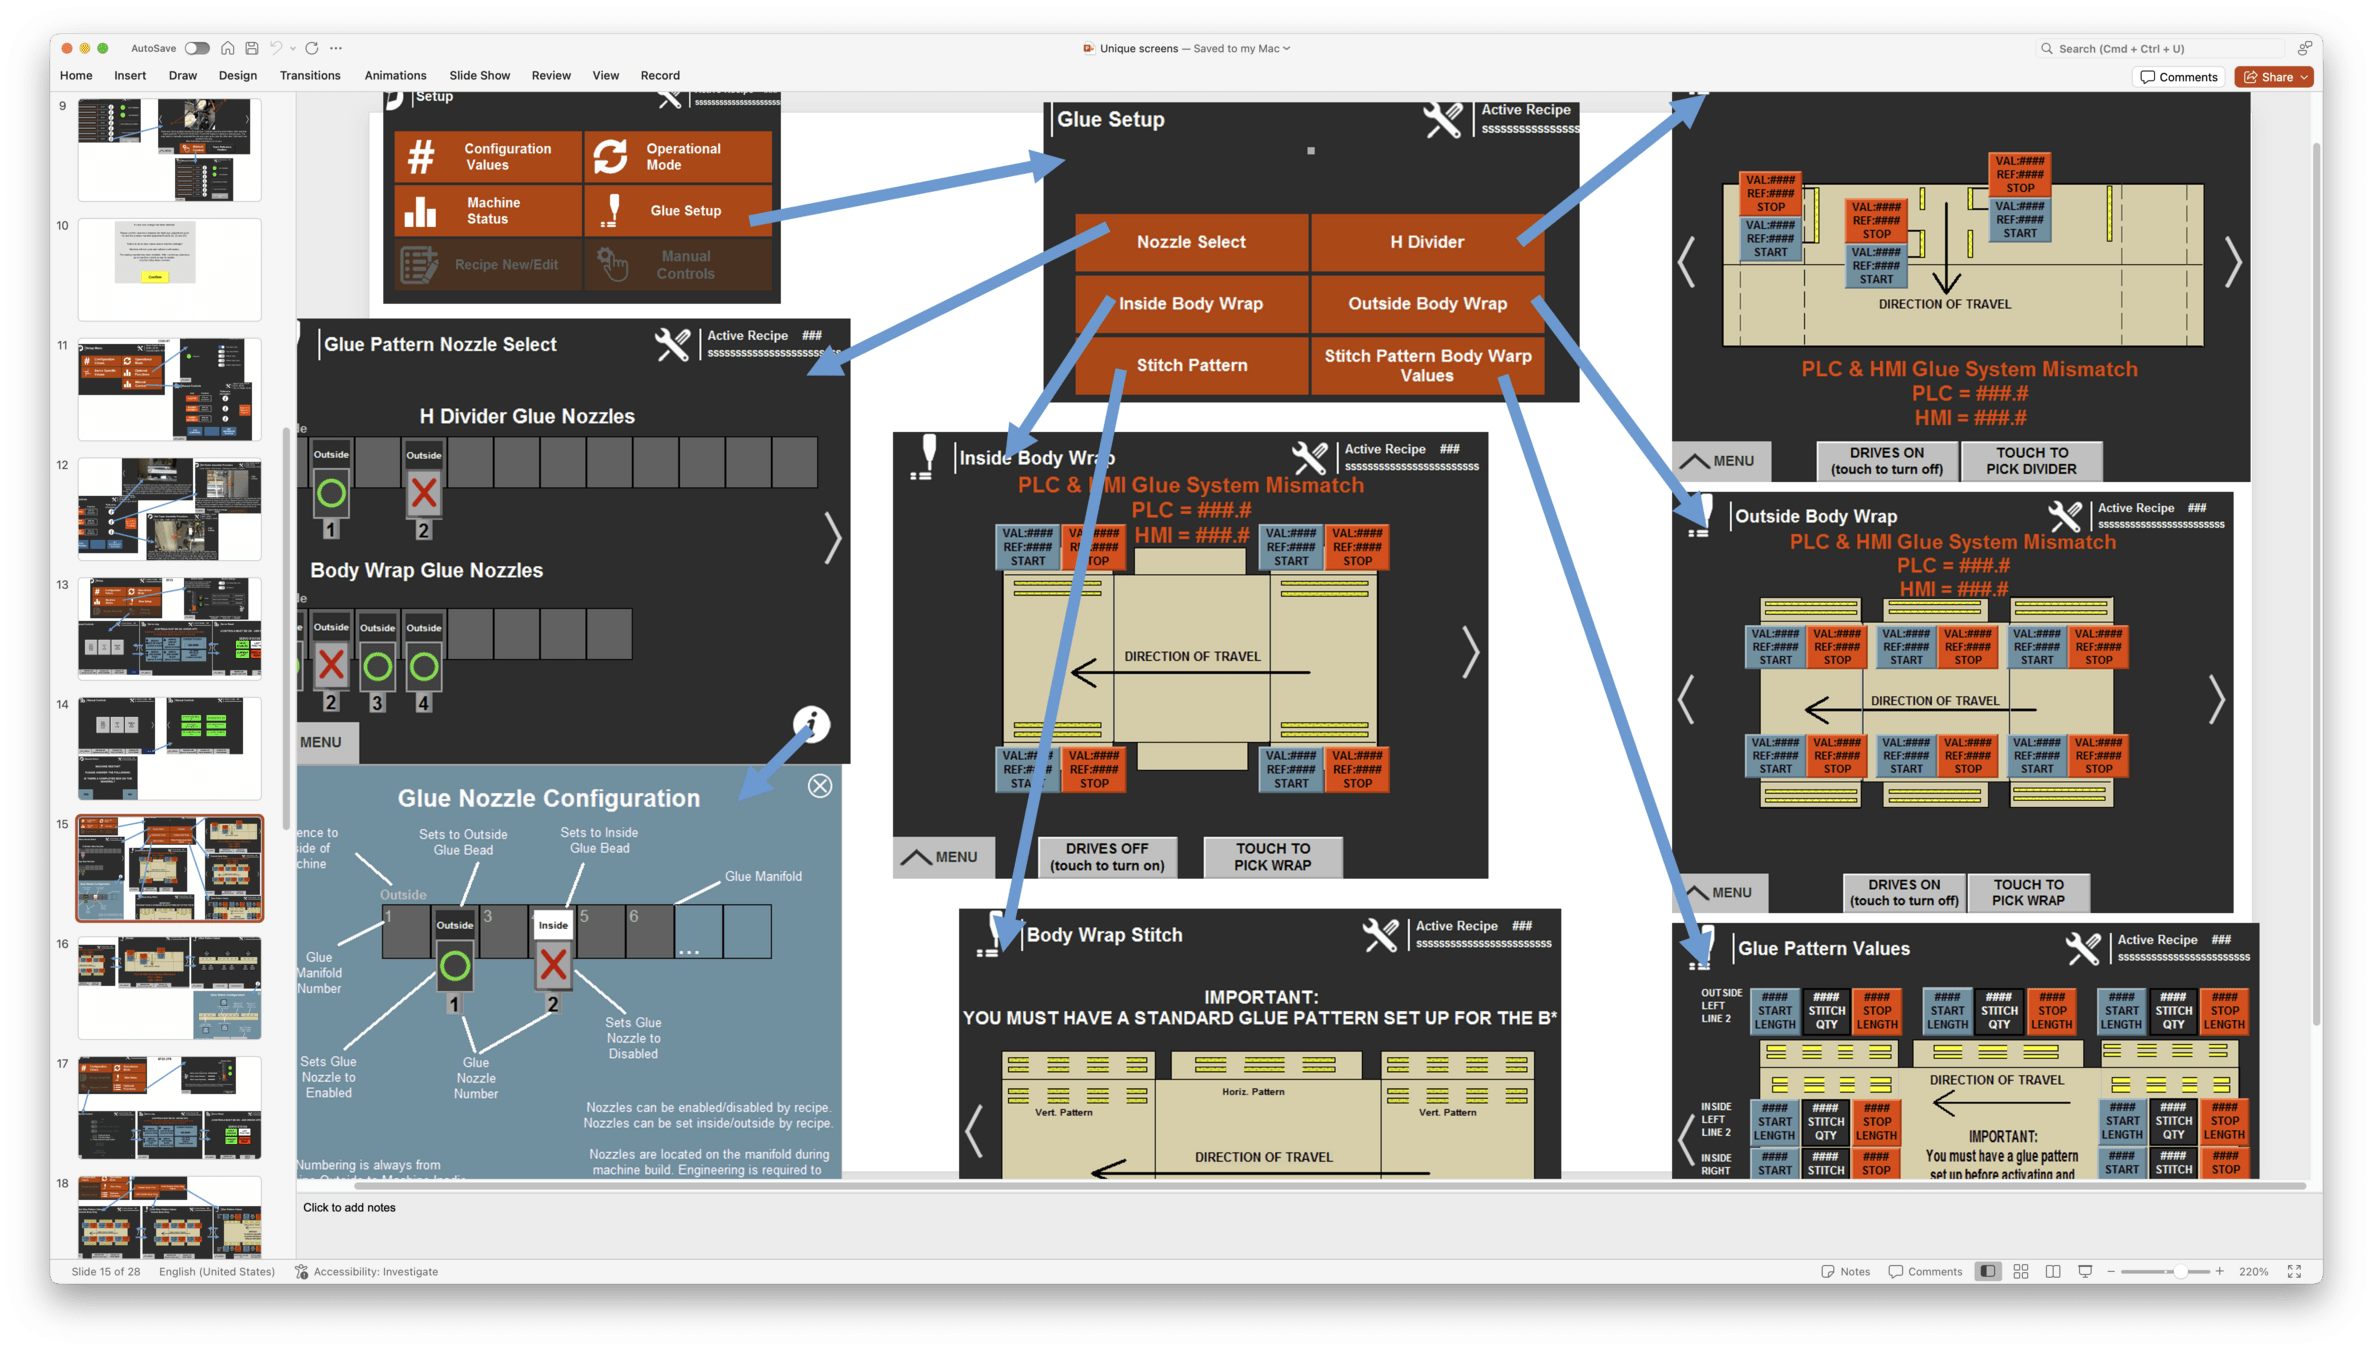Click the Redo/Repeat arrow icon

[x=312, y=48]
